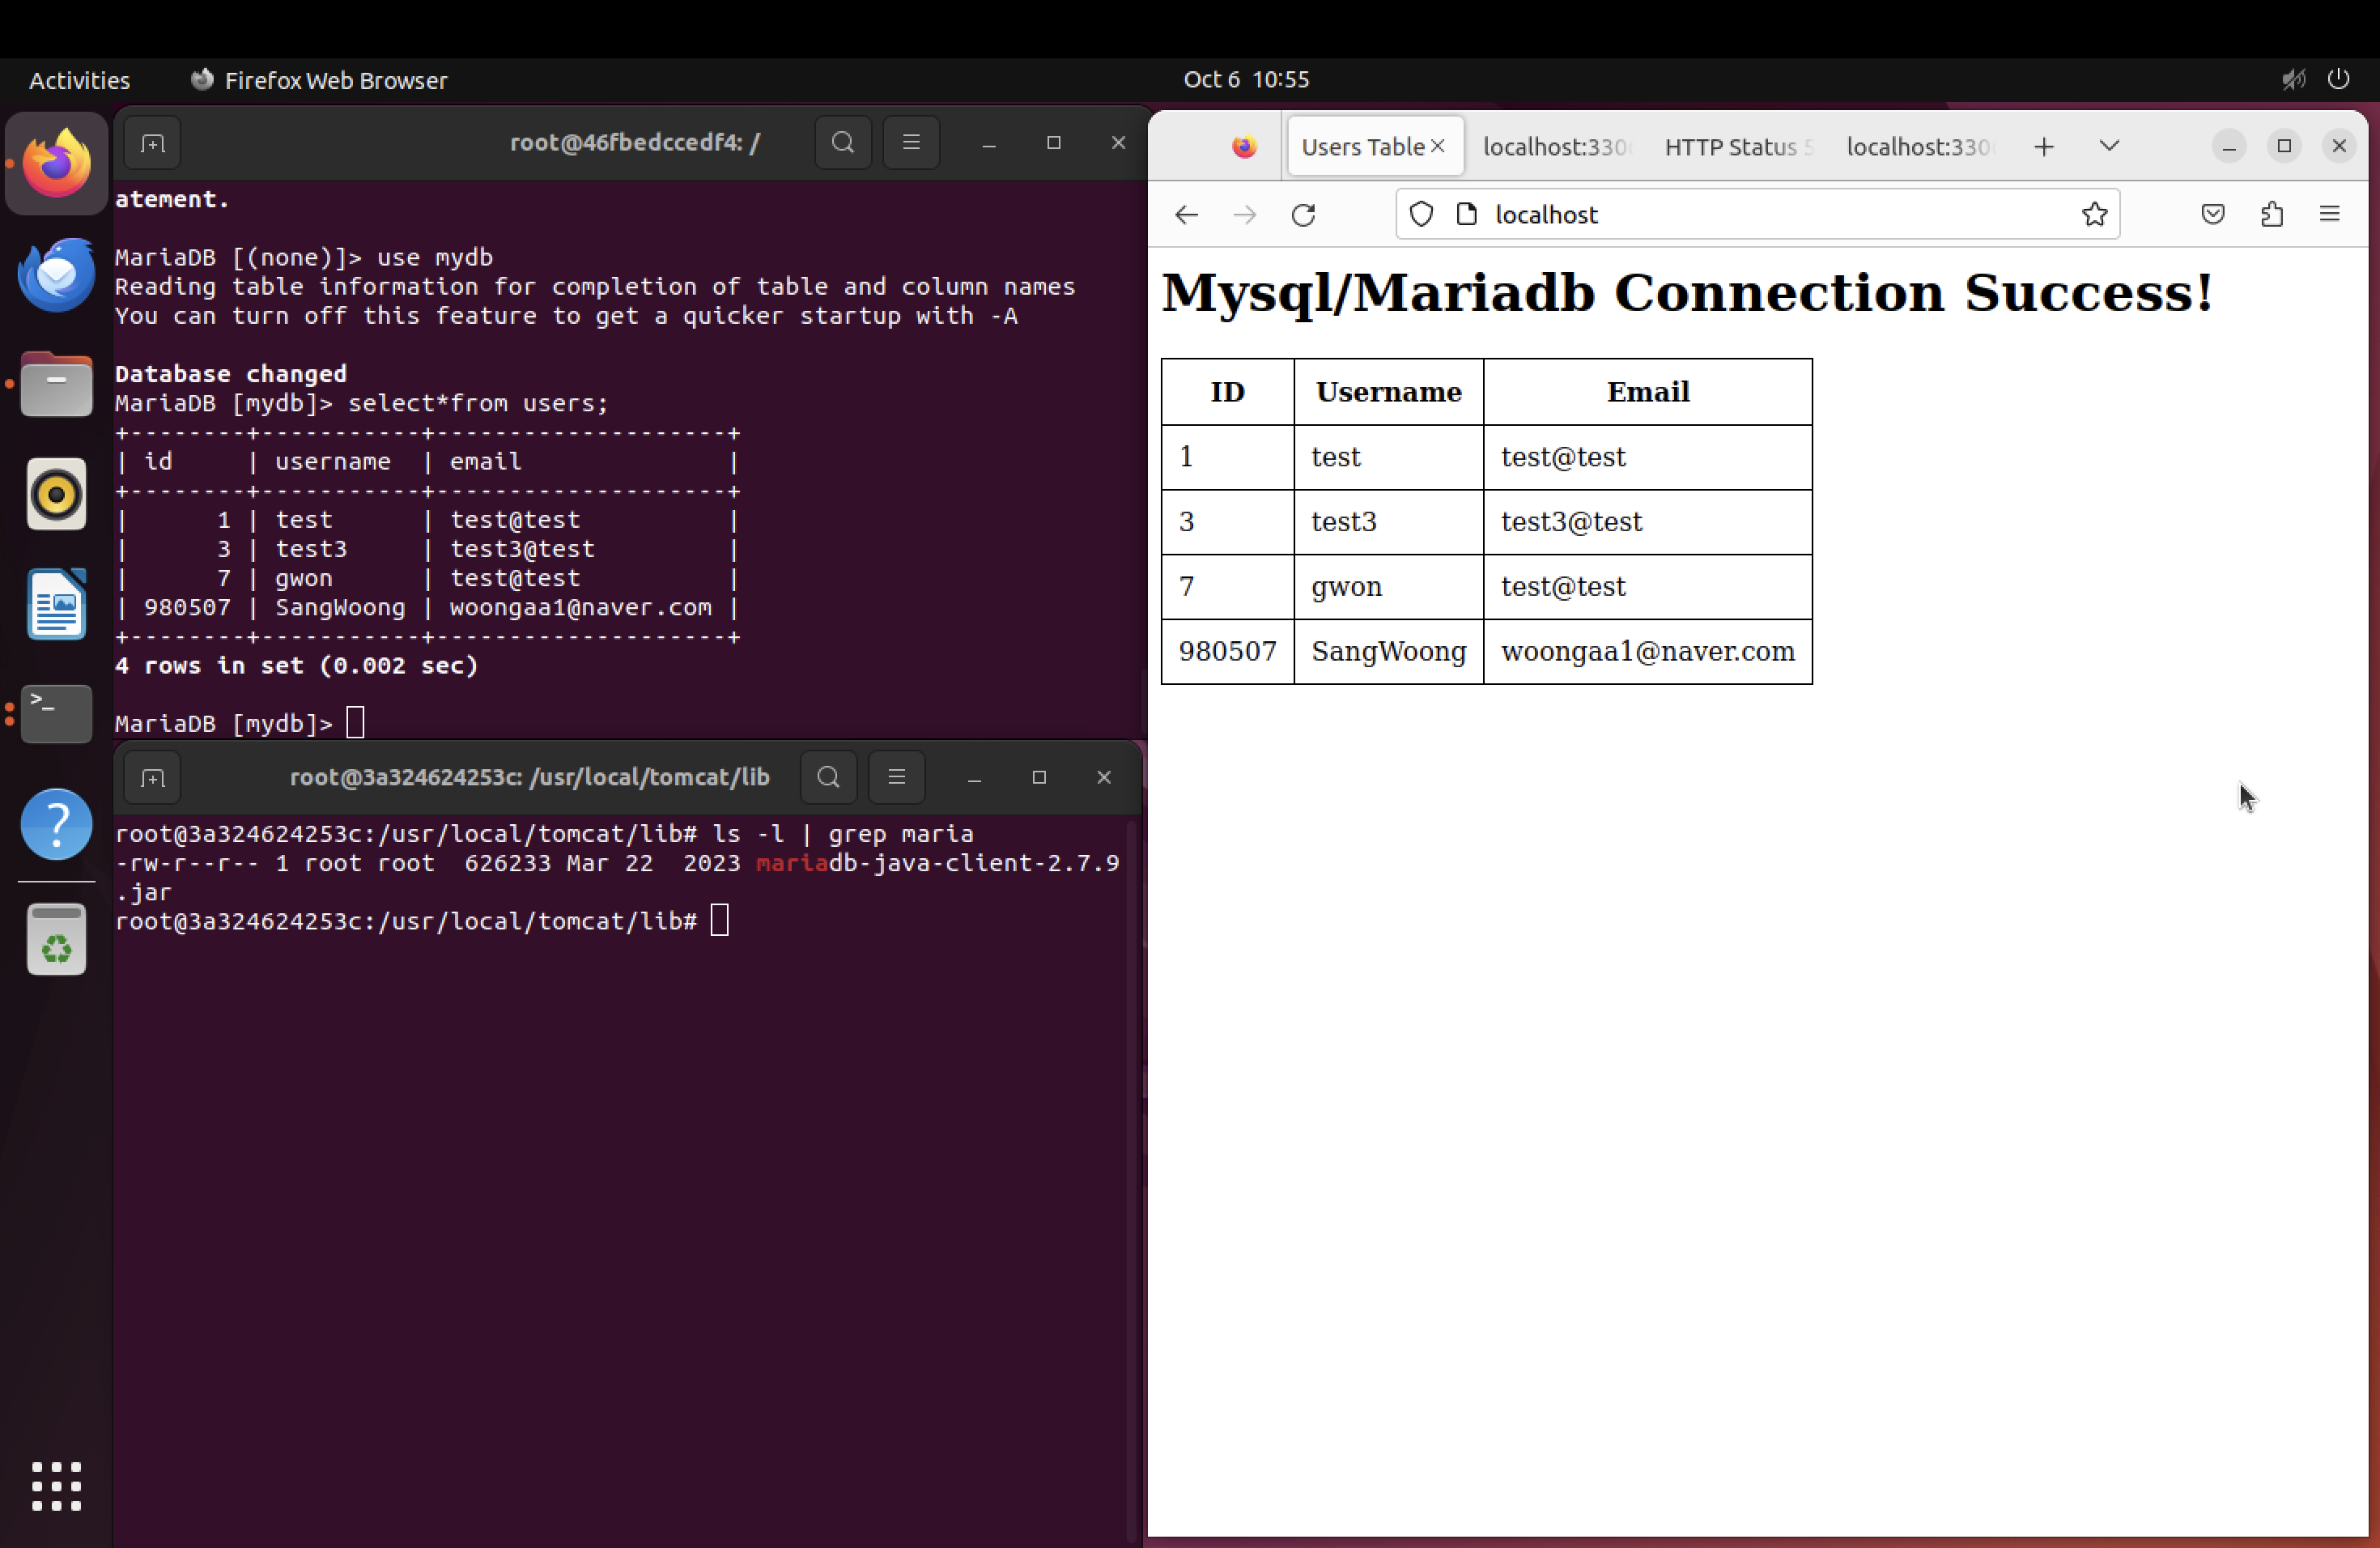Click the Firefox back arrow

coord(1186,215)
